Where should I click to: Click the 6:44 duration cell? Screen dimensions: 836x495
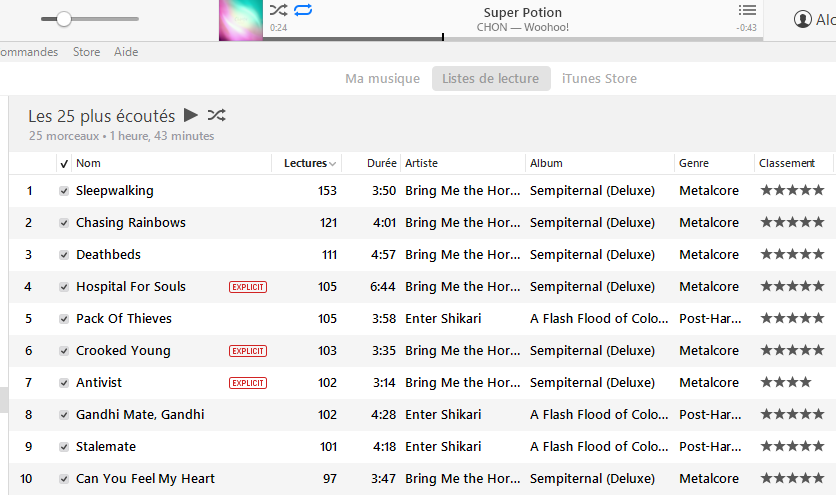tap(383, 287)
